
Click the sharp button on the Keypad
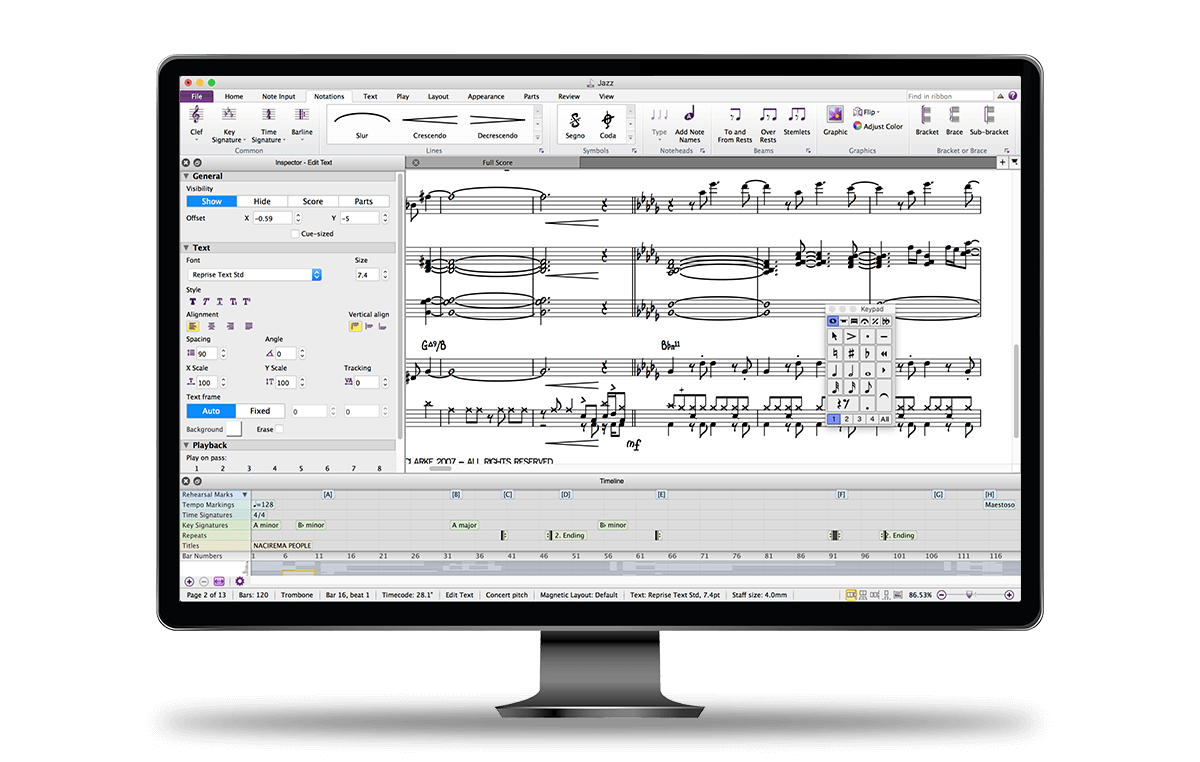tap(851, 352)
